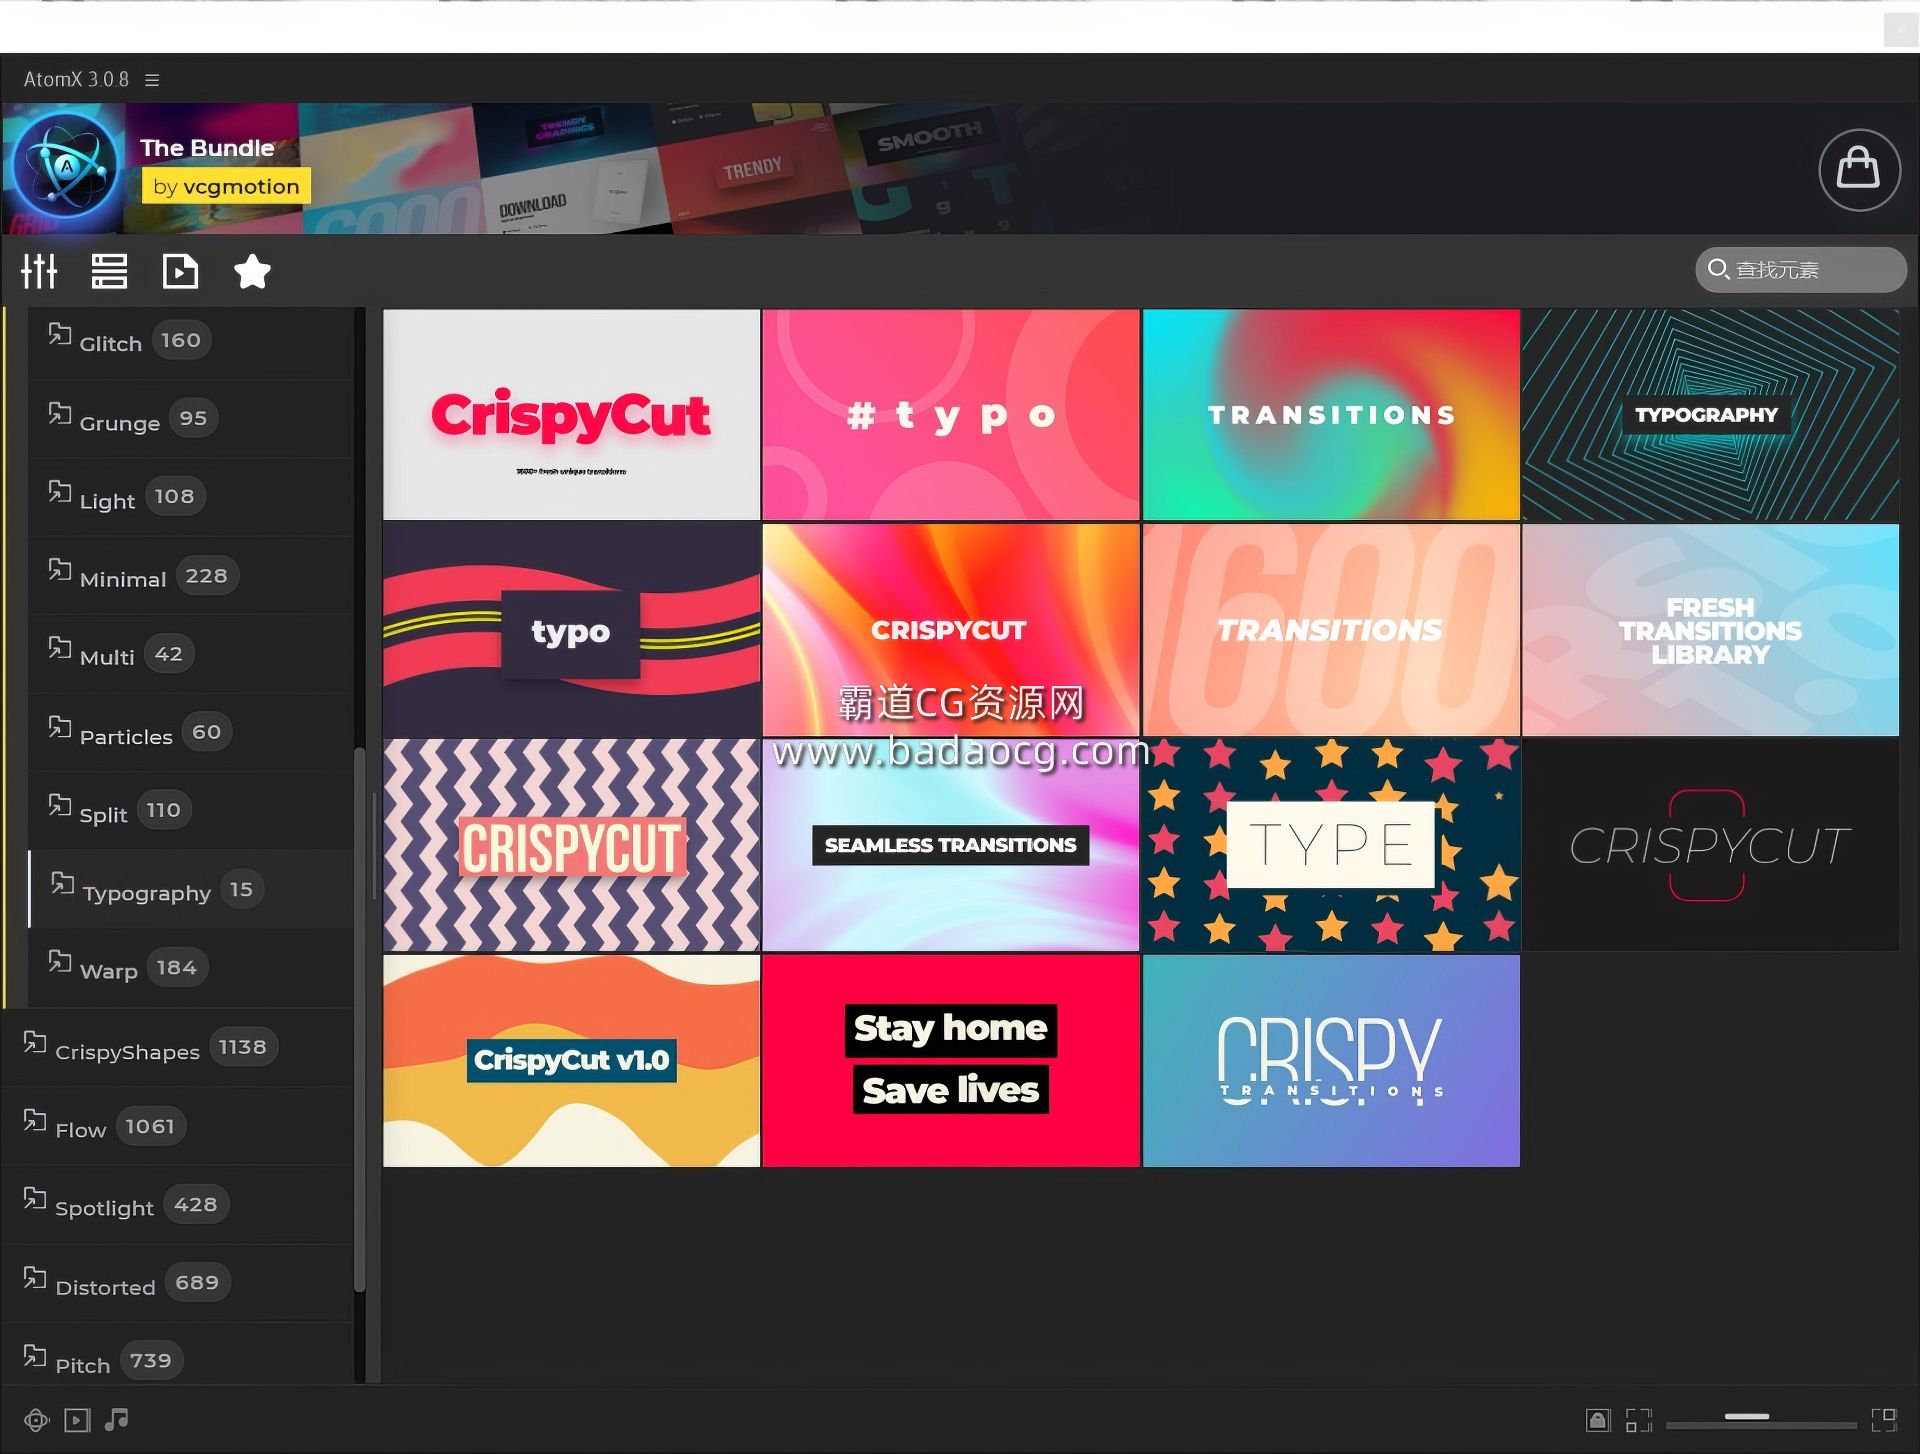Viewport: 1920px width, 1454px height.
Task: Click the folder icon beside Grunge
Action: tap(60, 413)
